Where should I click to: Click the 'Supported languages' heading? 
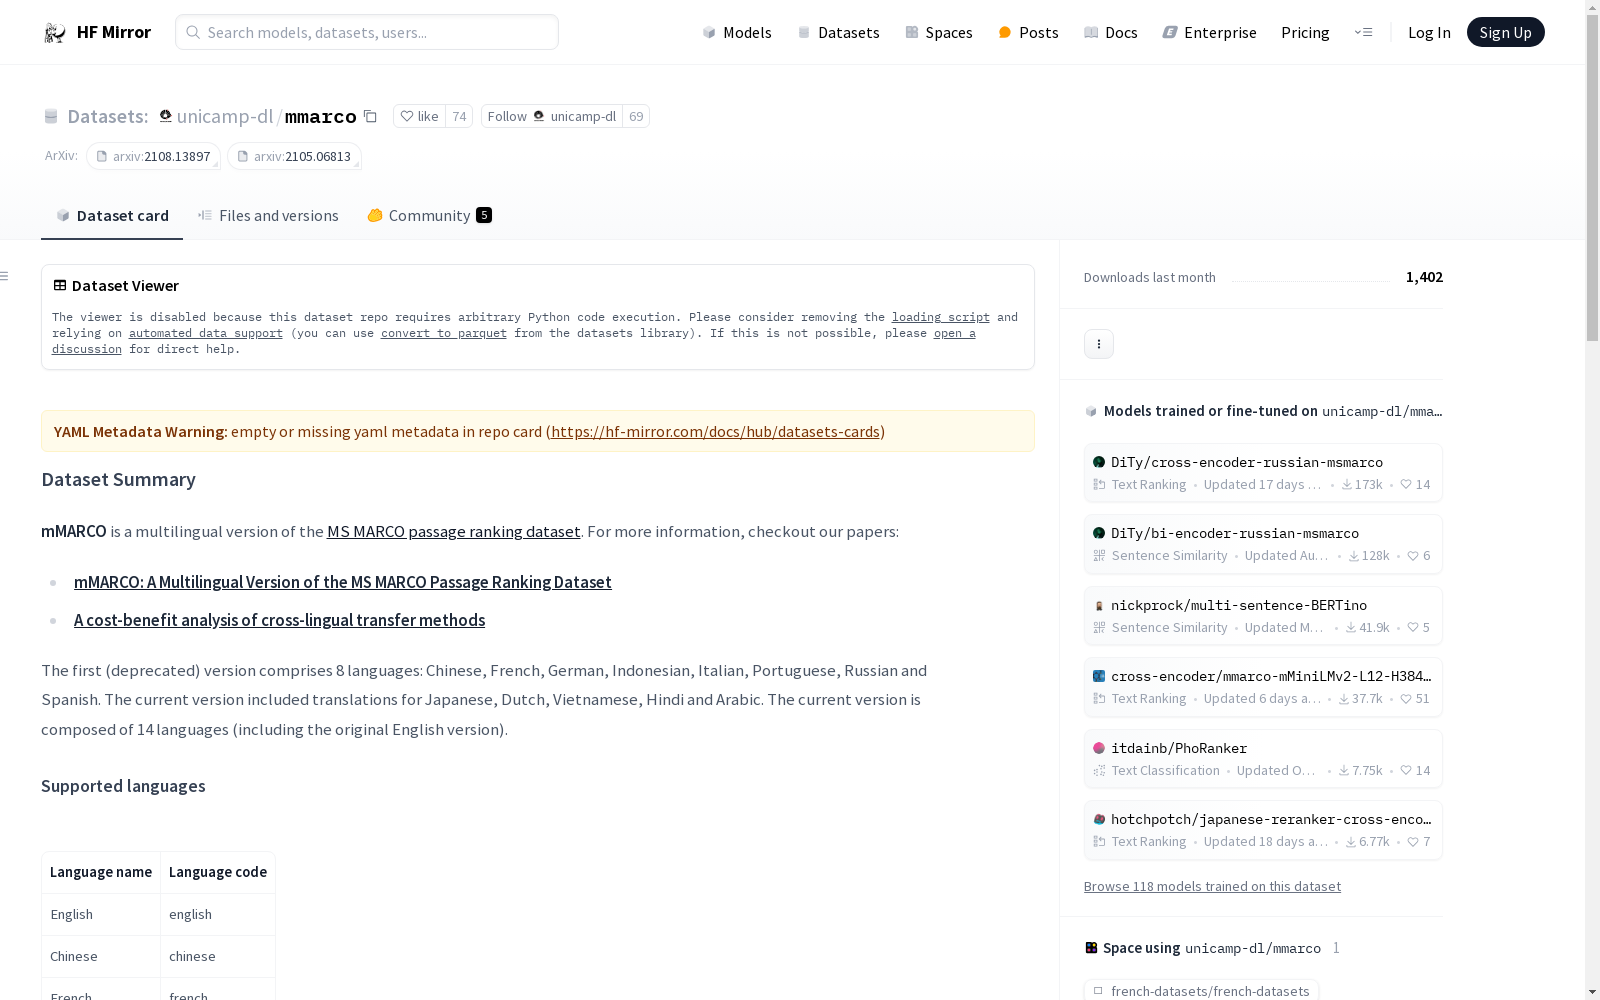123,786
